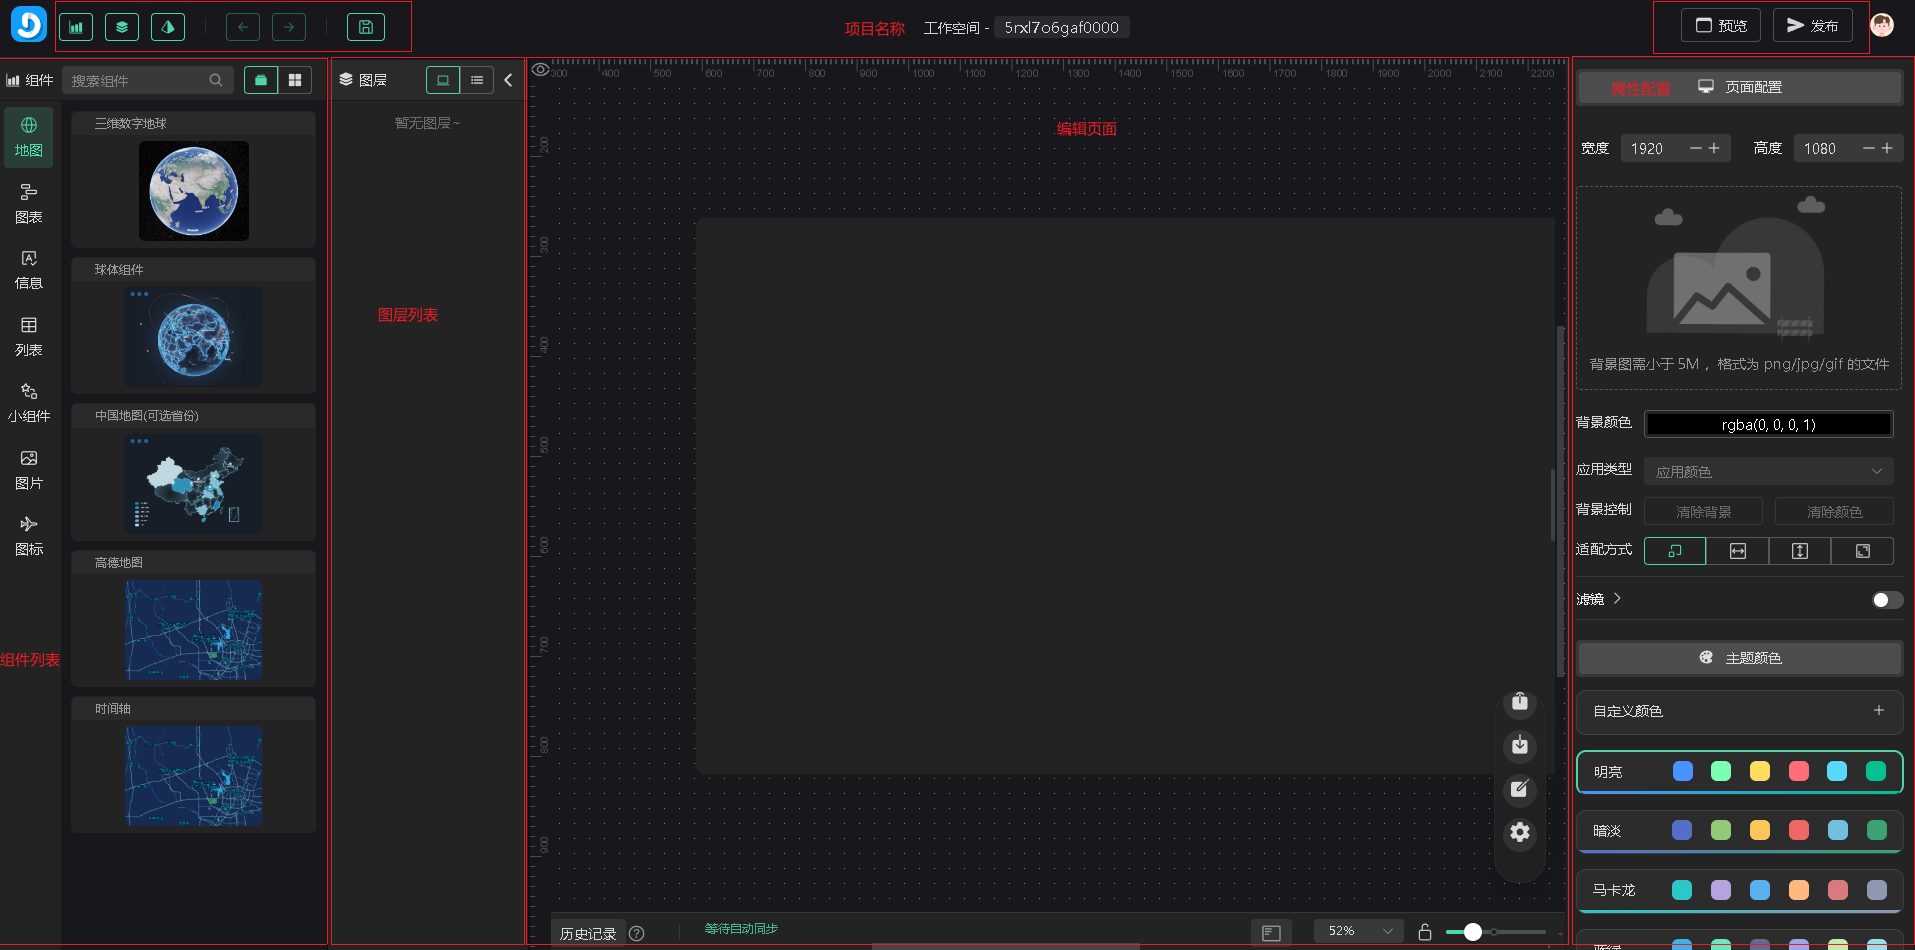Toggle canvas eye visibility at ruler corner
The height and width of the screenshot is (950, 1915).
[x=540, y=70]
